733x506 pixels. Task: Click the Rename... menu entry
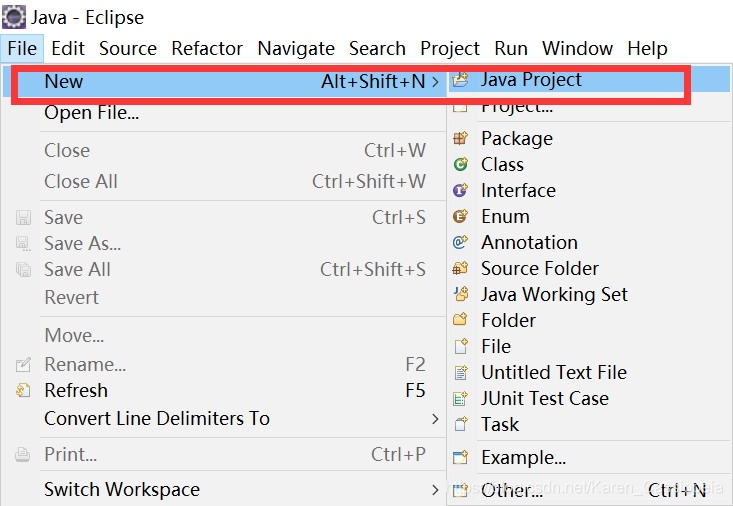point(225,364)
